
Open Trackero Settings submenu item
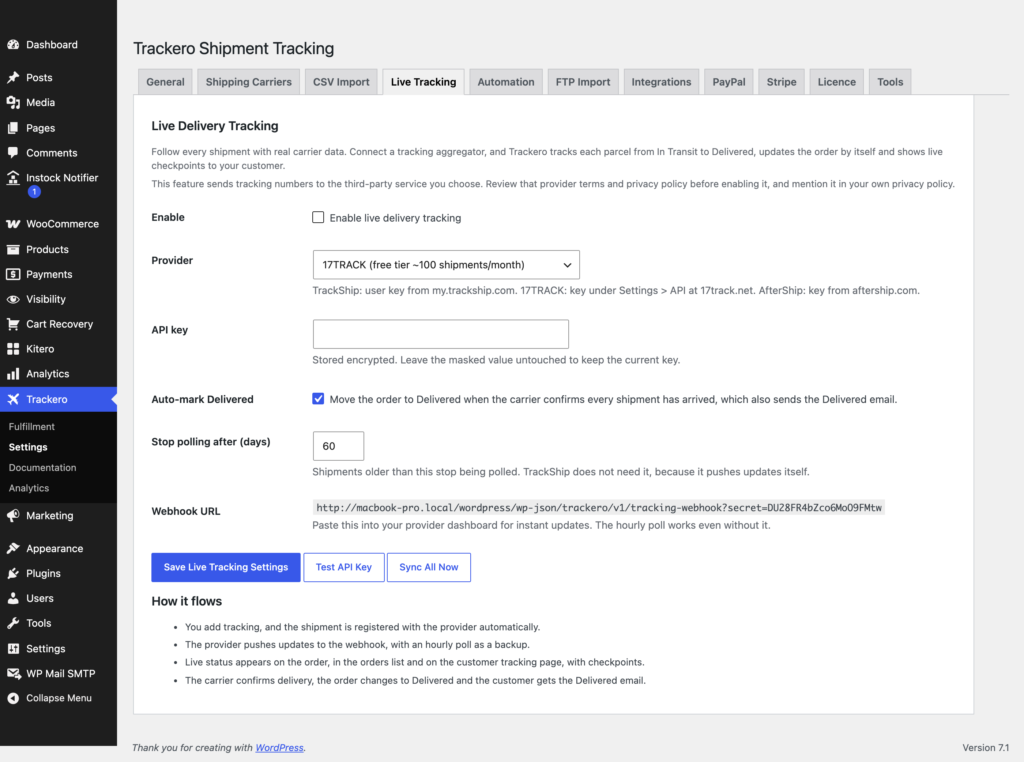[x=28, y=447]
